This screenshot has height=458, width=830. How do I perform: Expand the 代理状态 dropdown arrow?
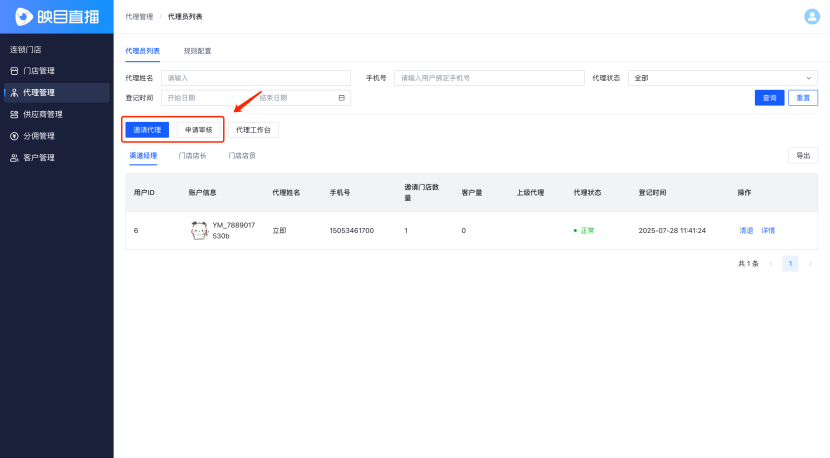click(x=808, y=78)
